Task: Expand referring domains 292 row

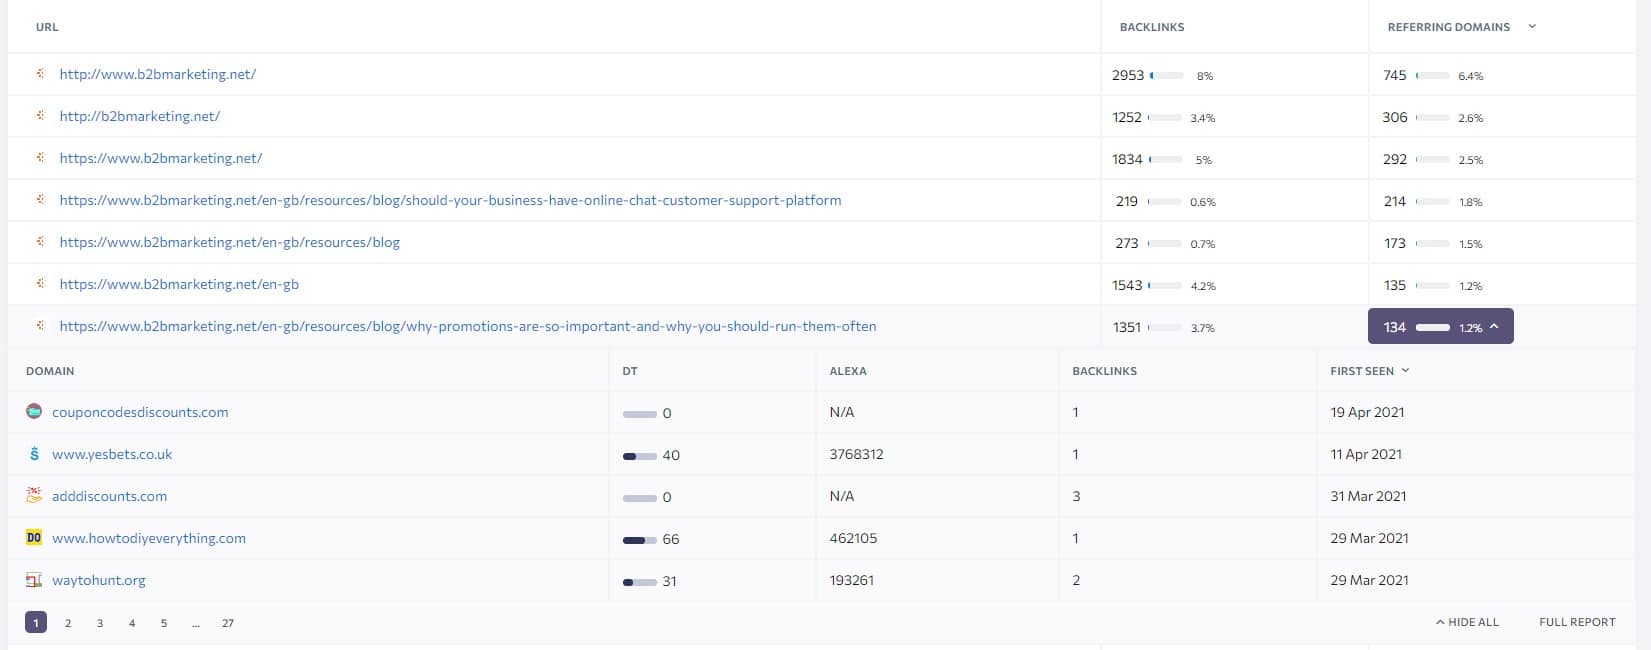Action: pos(1435,159)
